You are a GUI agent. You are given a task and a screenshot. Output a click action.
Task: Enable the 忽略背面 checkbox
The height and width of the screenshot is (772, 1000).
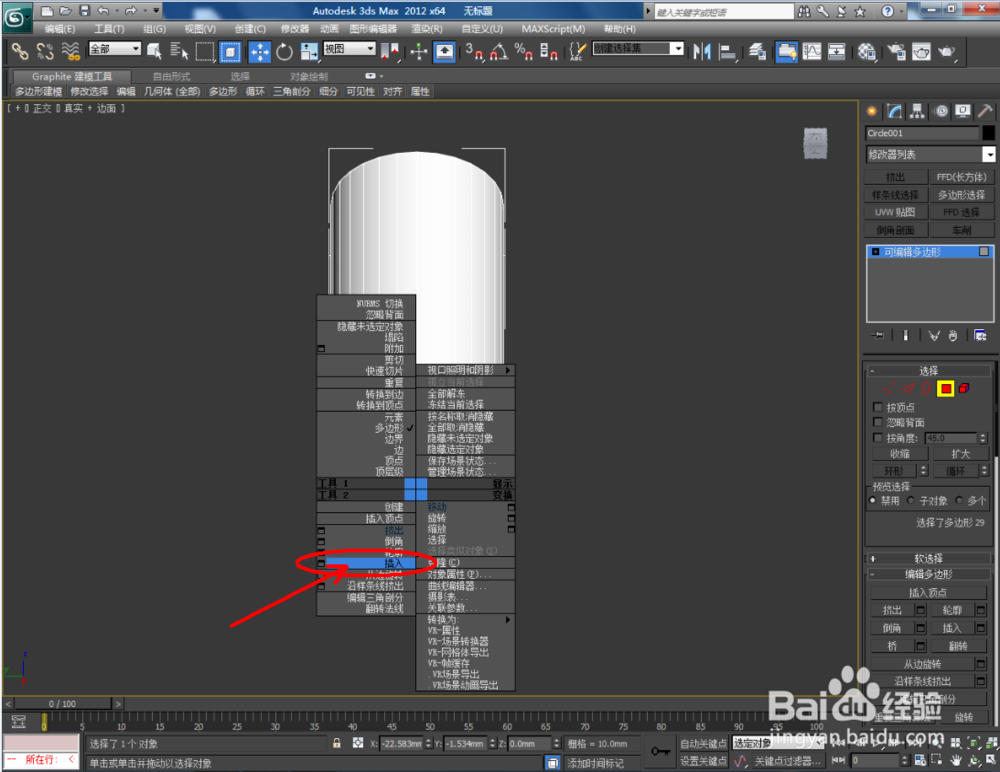point(878,422)
